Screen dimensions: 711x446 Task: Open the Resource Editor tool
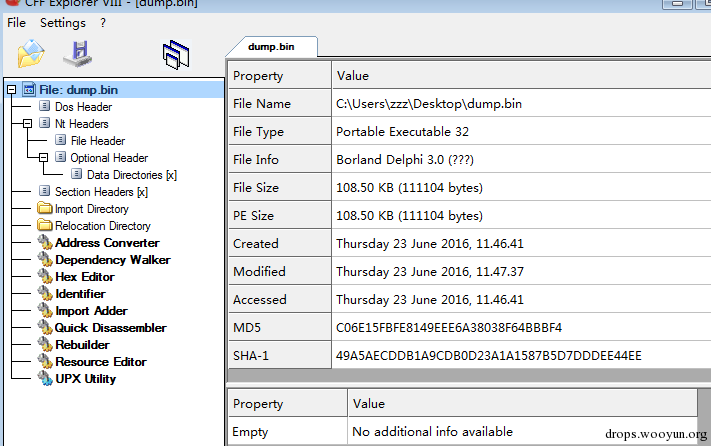point(101,362)
